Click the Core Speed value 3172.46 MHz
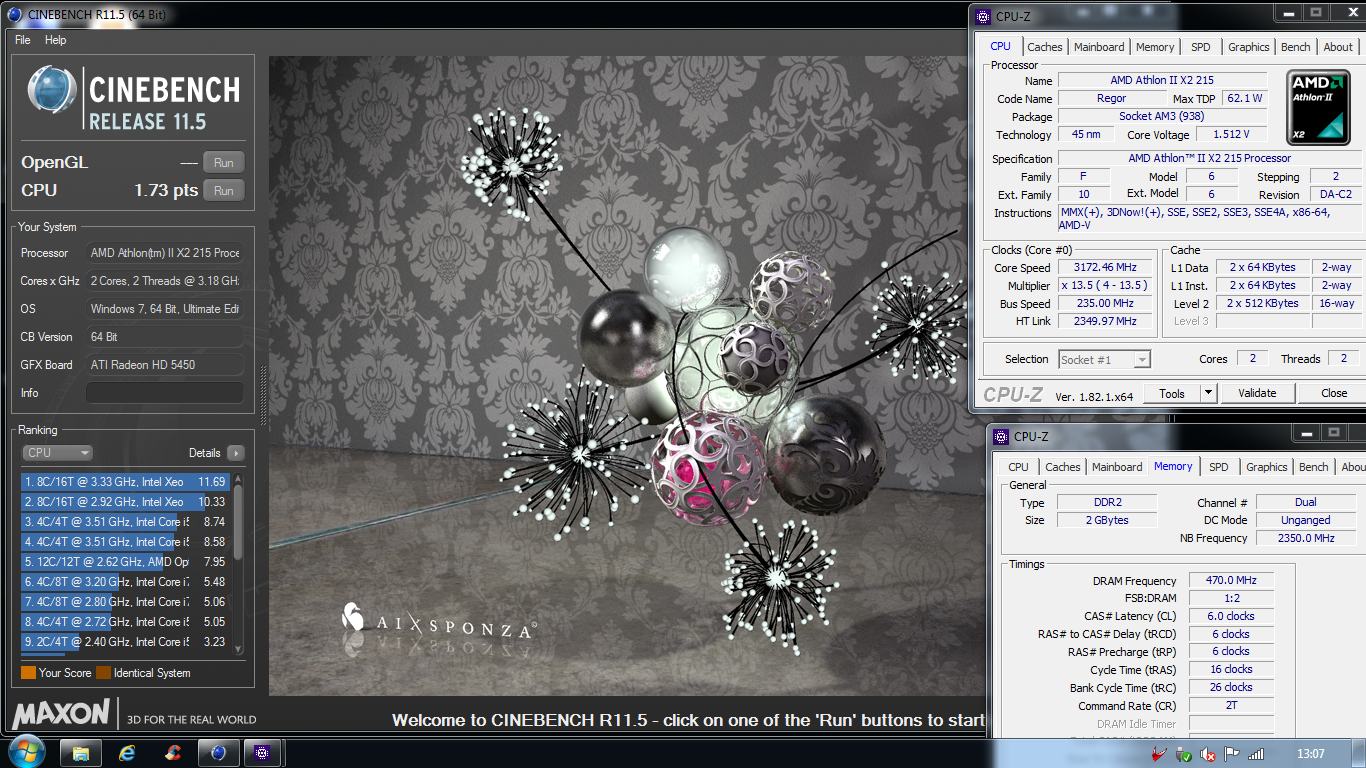Screen dimensions: 1366x768 pos(1105,268)
